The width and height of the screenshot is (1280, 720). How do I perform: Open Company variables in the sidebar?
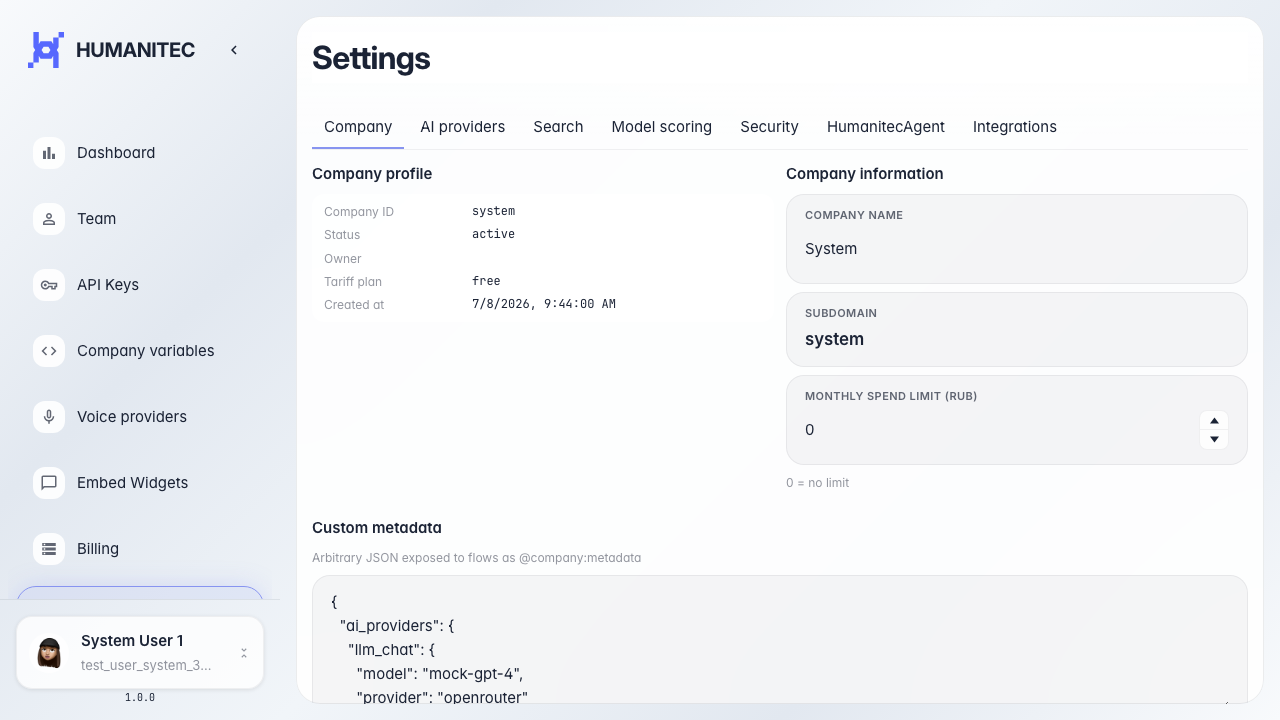pyautogui.click(x=140, y=351)
